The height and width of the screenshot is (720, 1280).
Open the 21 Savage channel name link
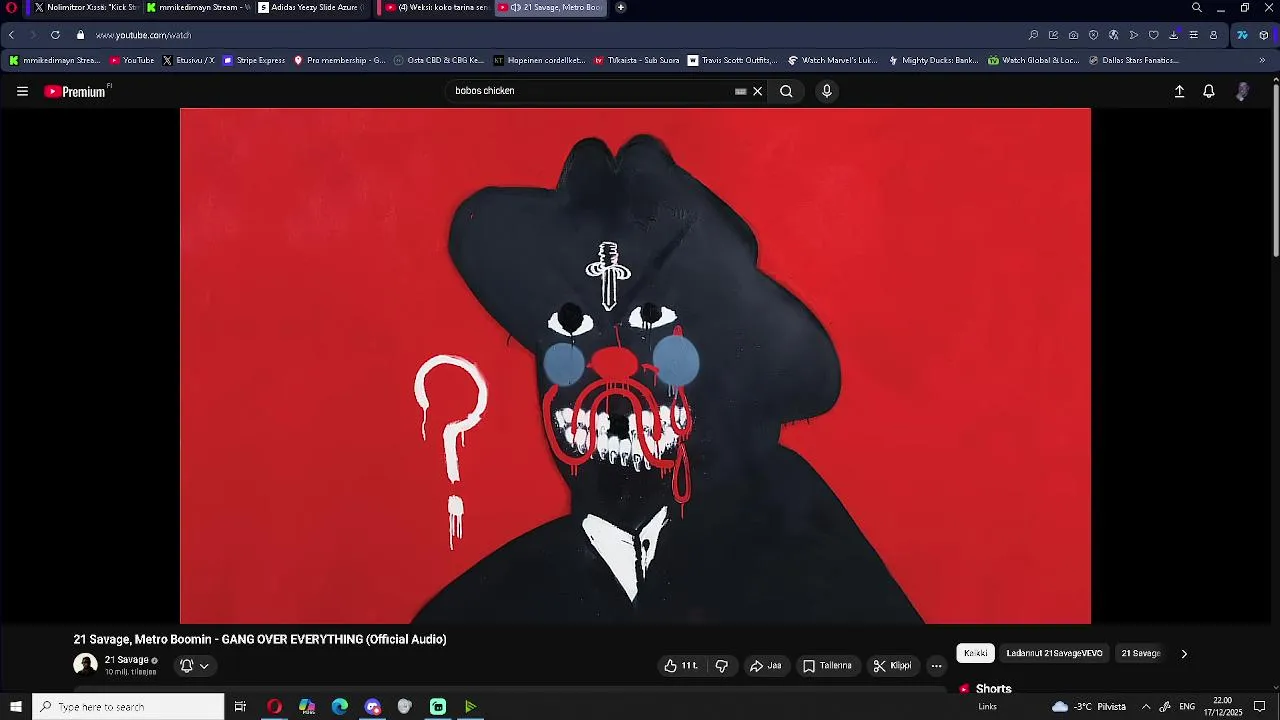126,660
